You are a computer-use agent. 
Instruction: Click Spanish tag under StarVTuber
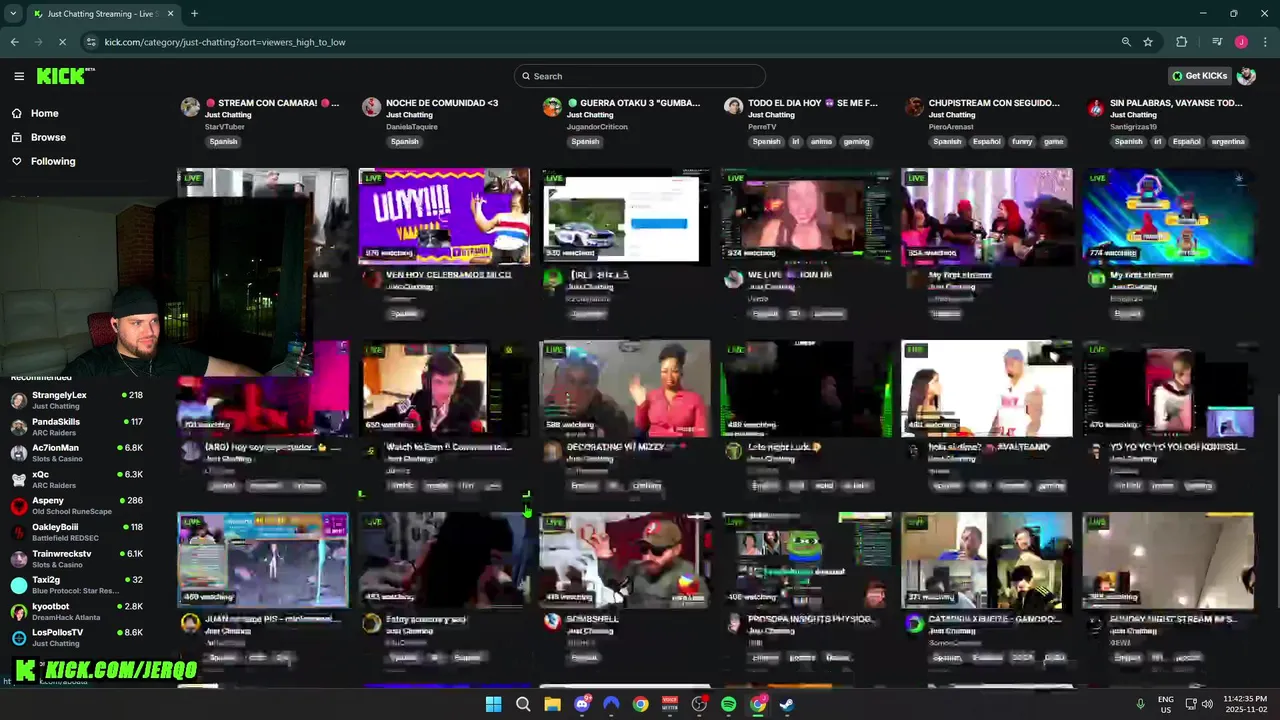point(223,142)
